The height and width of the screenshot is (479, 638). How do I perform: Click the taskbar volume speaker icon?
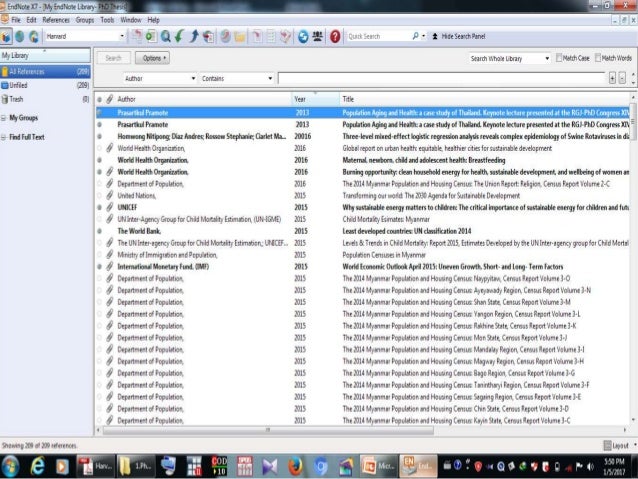590,466
